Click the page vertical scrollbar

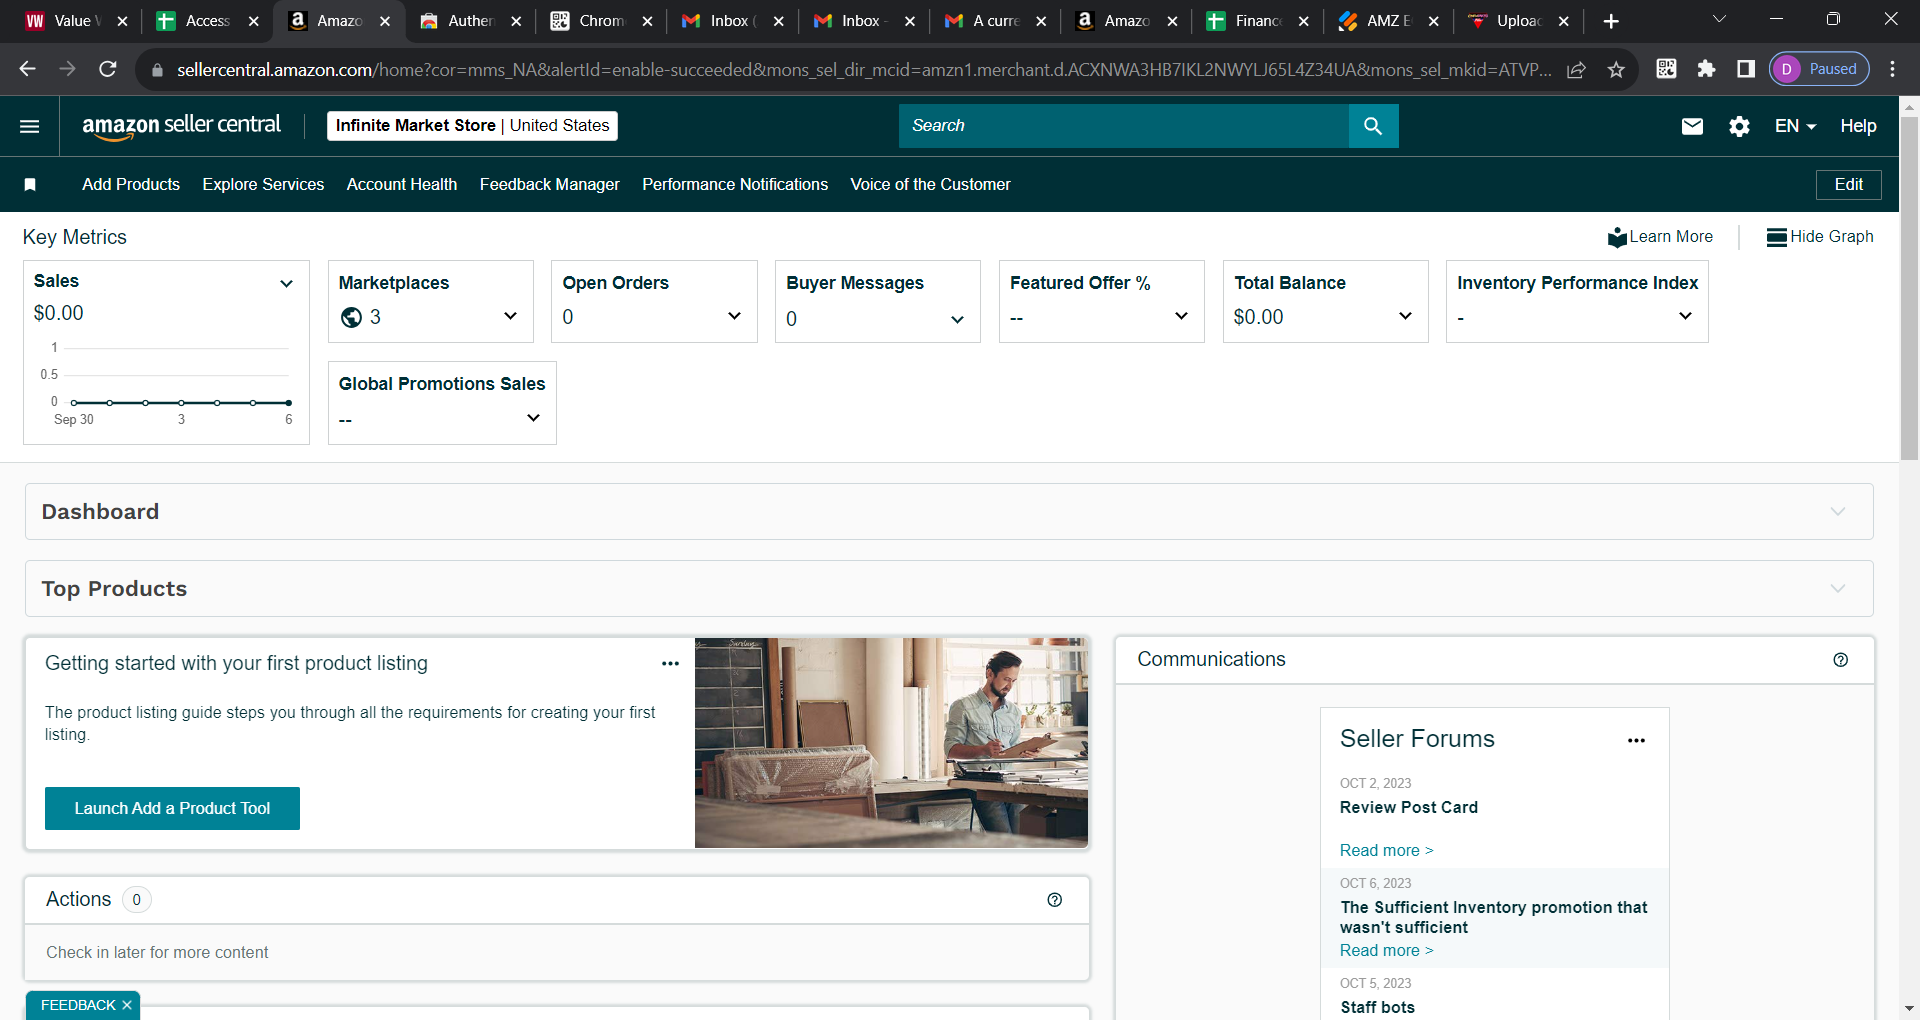click(1909, 290)
